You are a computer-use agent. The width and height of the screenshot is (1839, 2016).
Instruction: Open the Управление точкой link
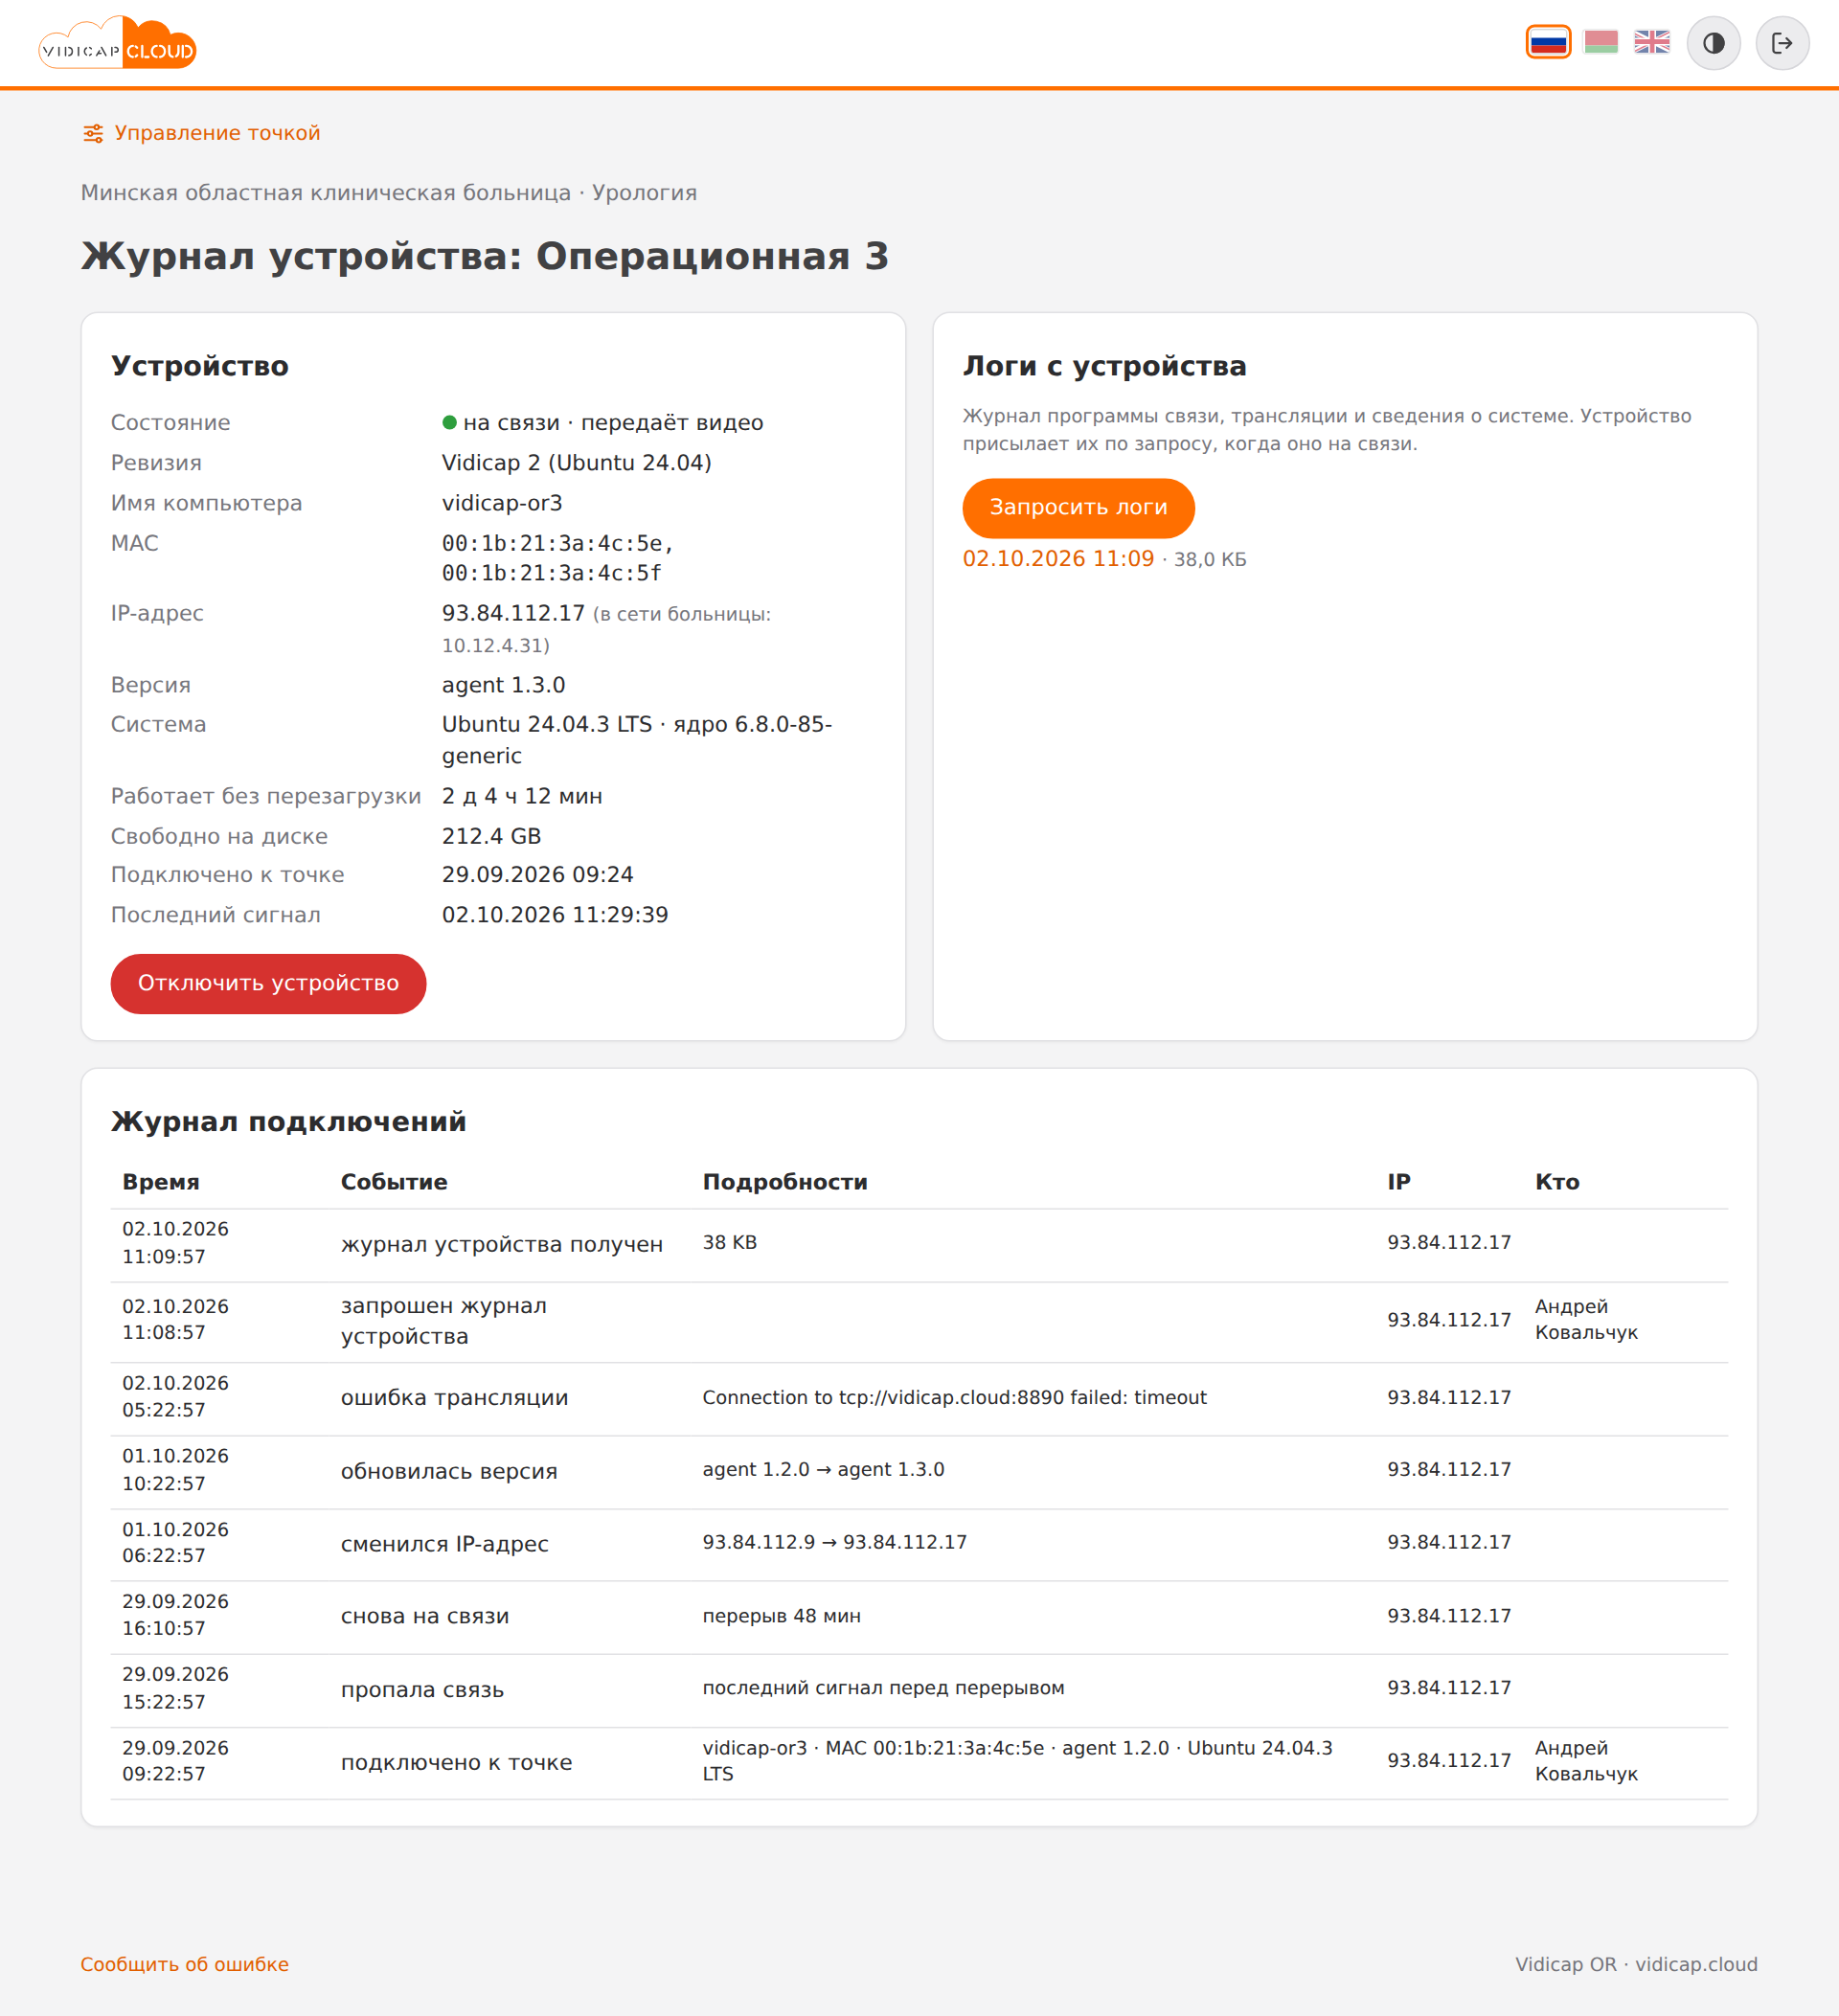coord(201,133)
